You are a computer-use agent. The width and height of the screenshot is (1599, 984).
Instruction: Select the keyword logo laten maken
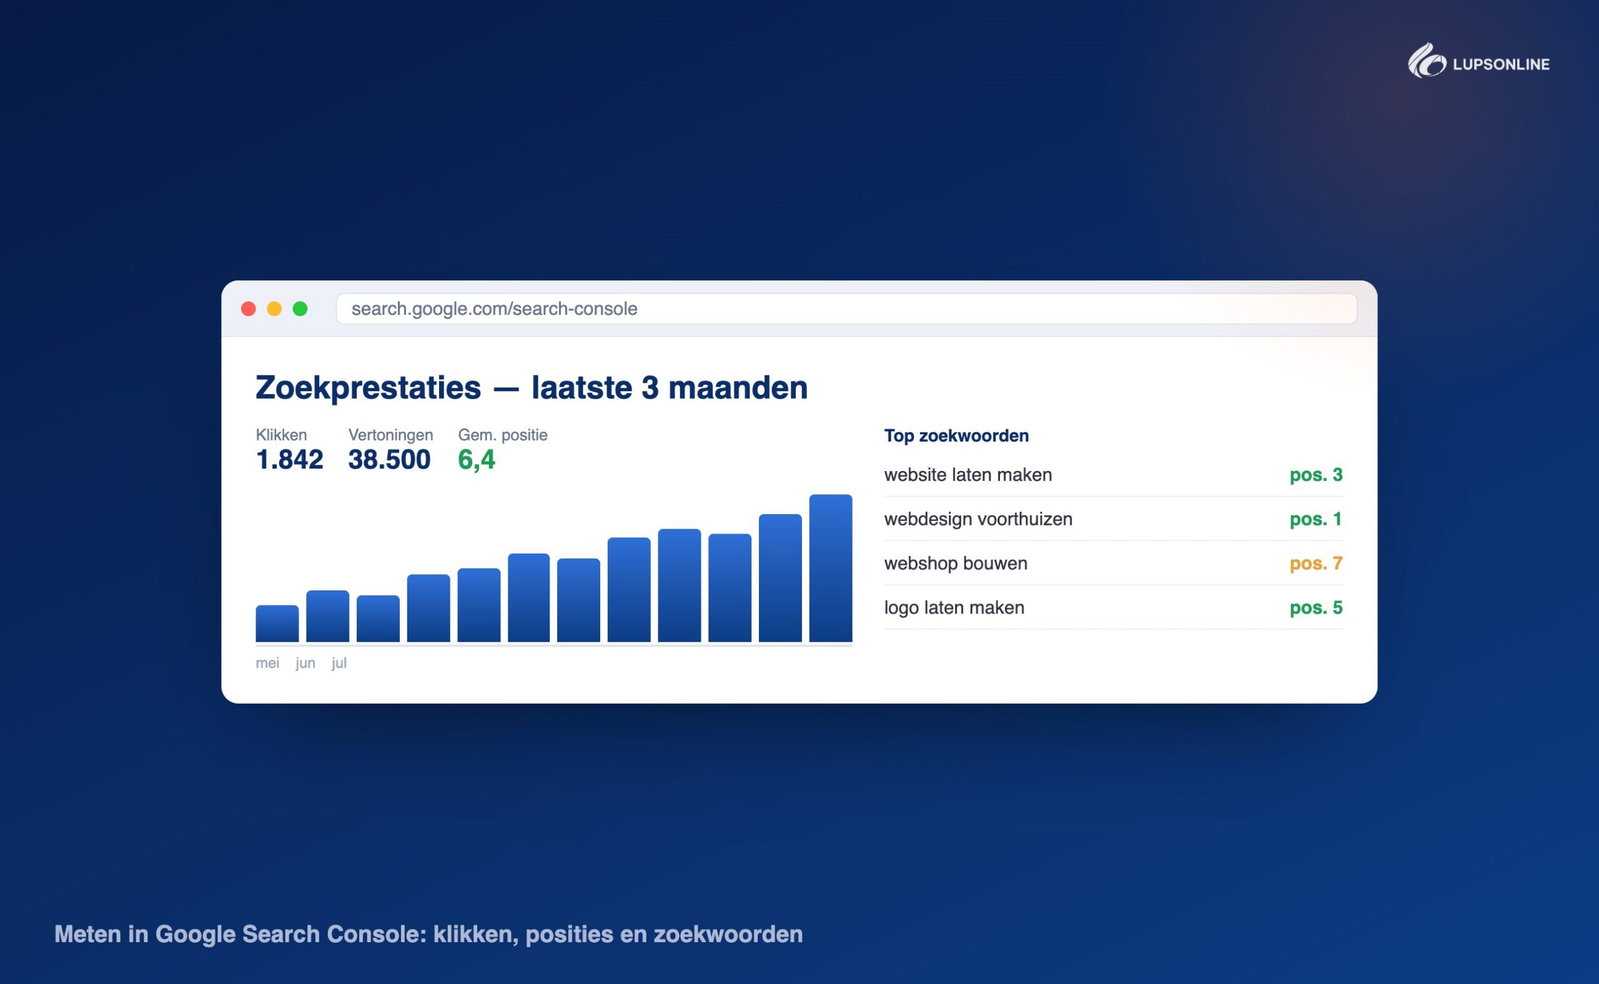(954, 608)
